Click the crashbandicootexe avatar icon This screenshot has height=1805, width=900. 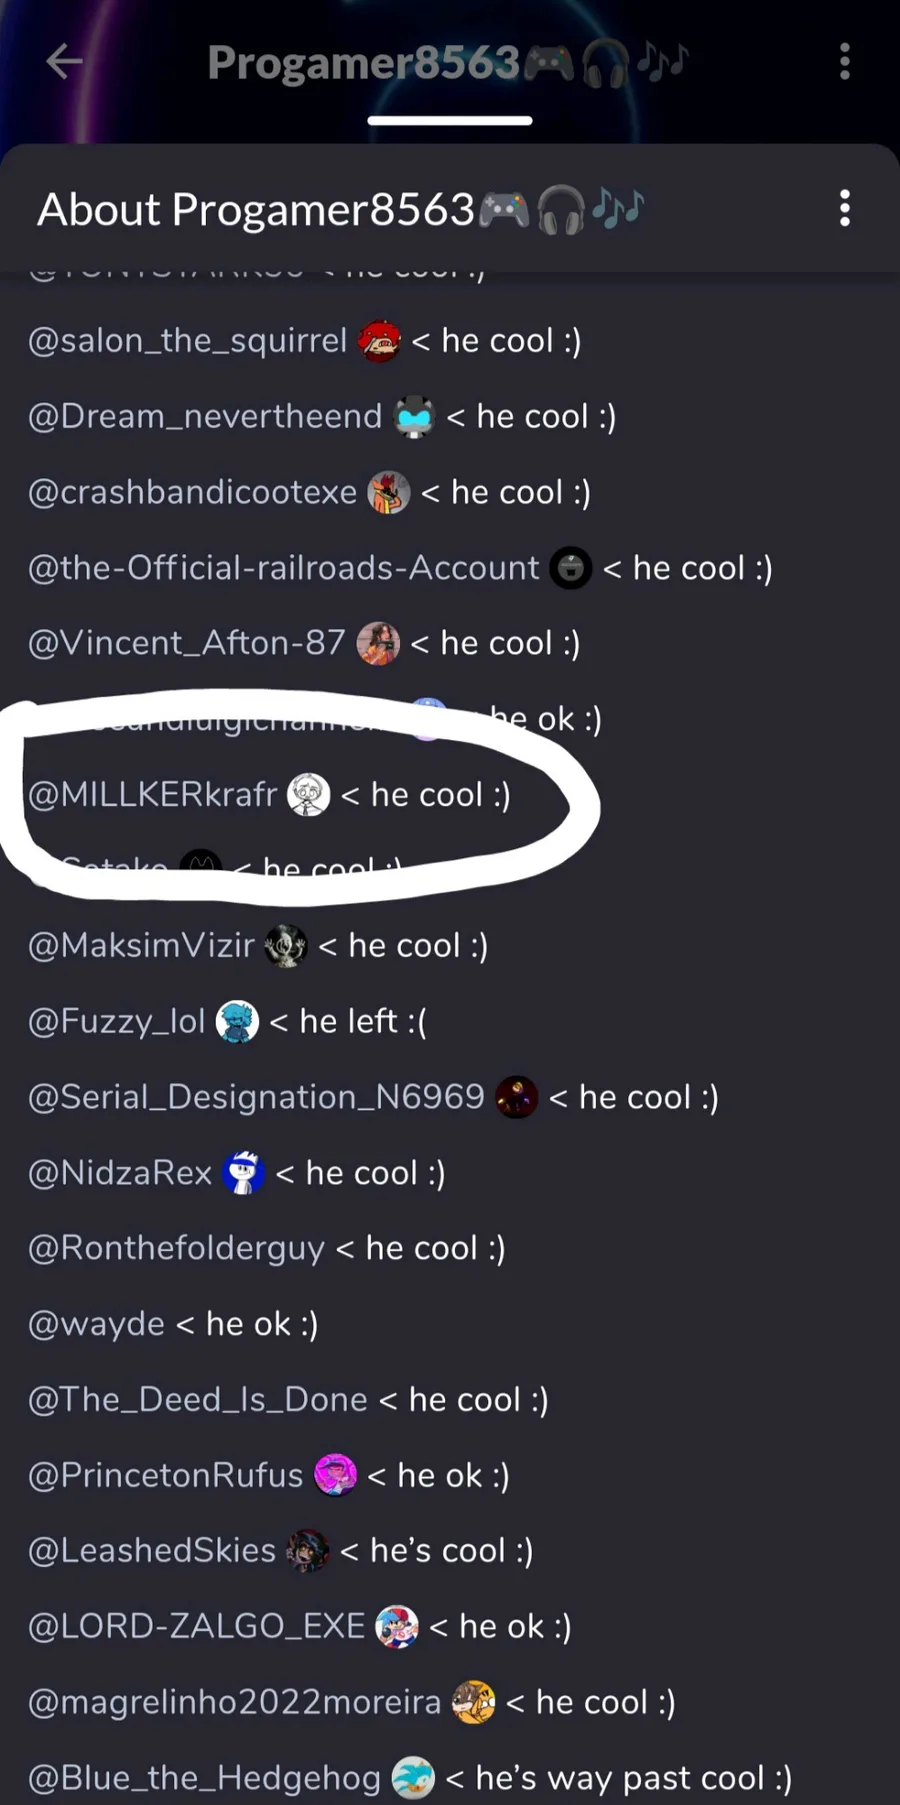389,492
